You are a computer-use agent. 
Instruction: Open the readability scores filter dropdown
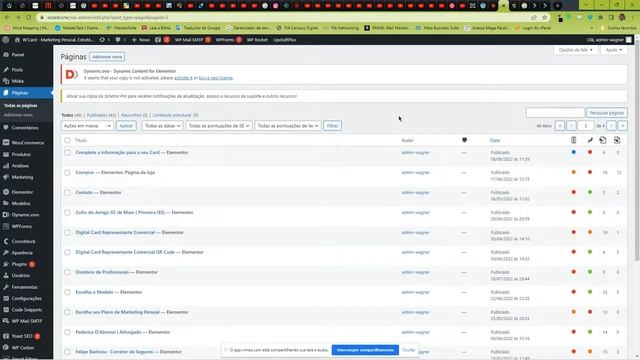[288, 126]
